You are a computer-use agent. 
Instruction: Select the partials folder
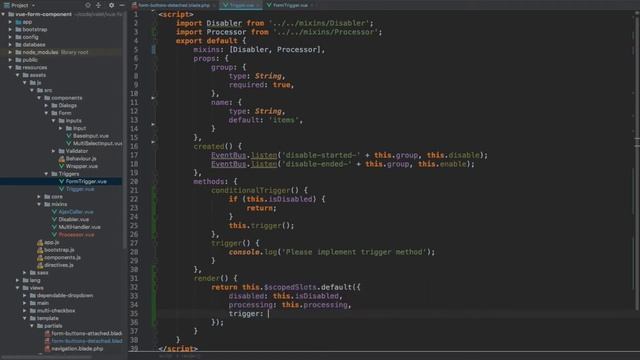pos(53,326)
